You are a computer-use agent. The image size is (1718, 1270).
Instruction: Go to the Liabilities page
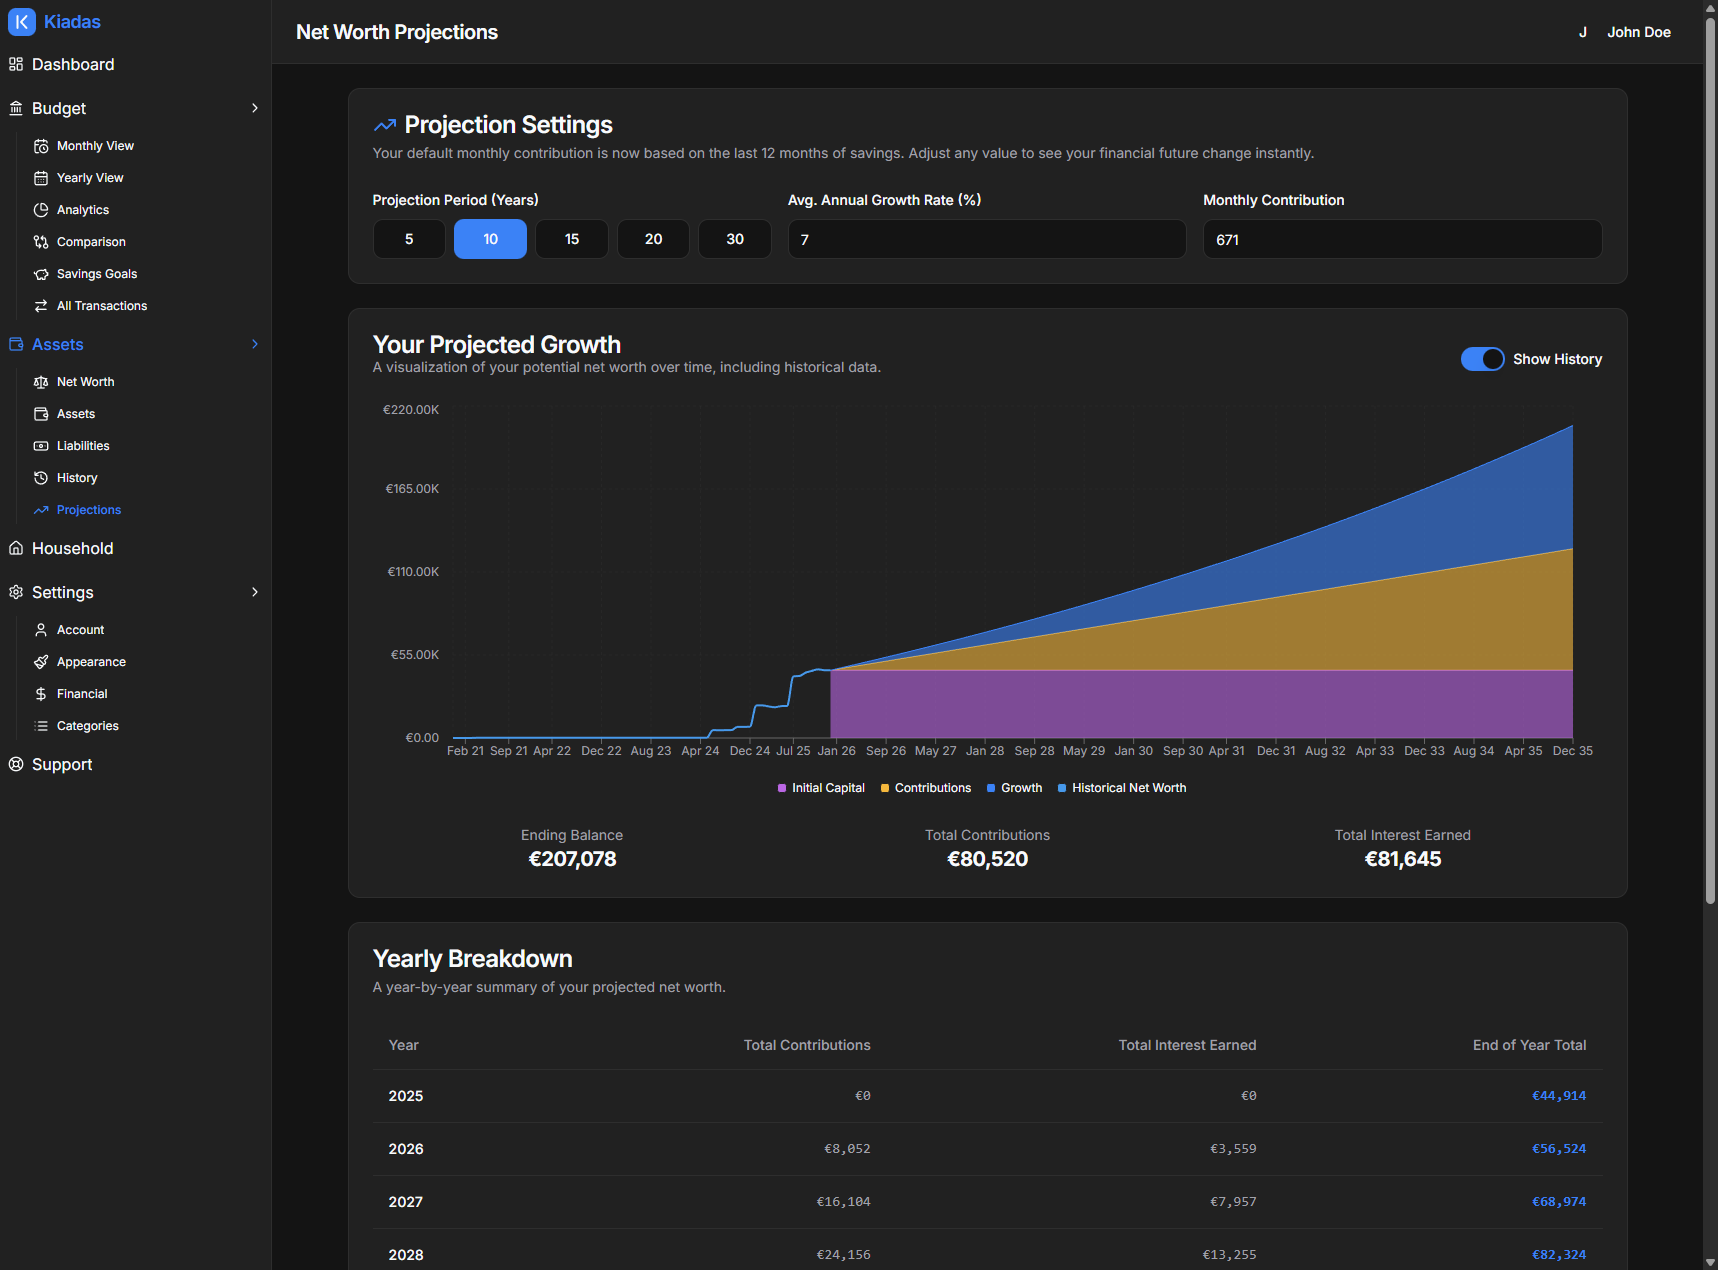[83, 446]
